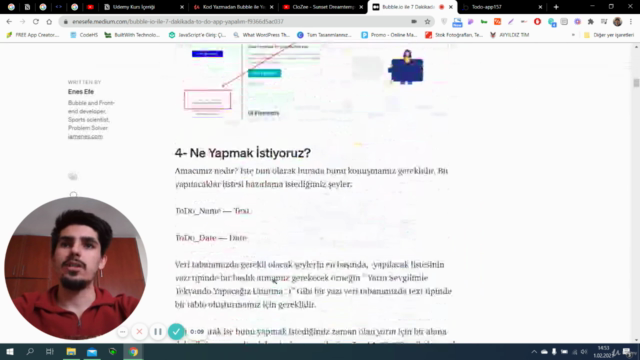Screen dimensions: 640x360
Task: Click the red Opera extension icon
Action: 537,22
